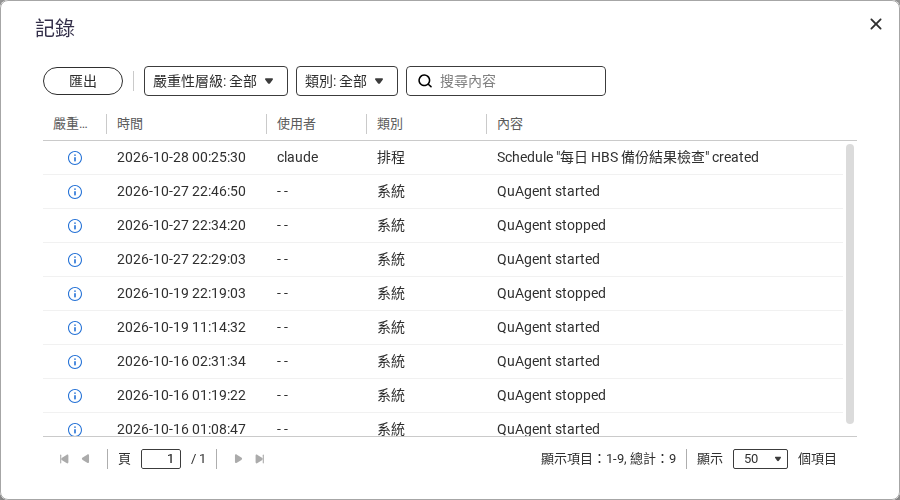This screenshot has width=900, height=500.
Task: Click the 匯出 export button
Action: (83, 81)
